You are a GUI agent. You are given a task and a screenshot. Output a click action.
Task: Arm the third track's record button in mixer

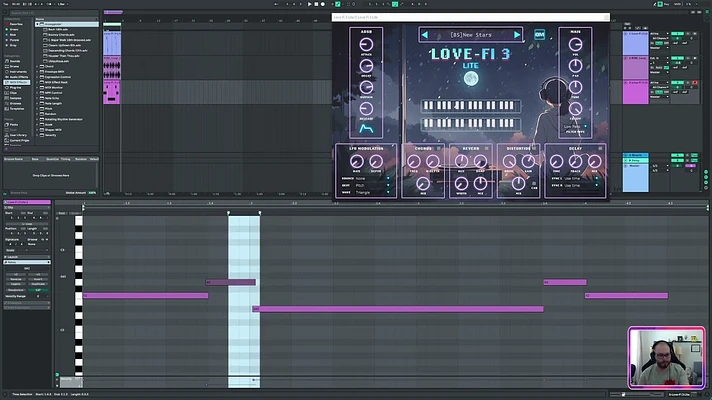pyautogui.click(x=694, y=83)
